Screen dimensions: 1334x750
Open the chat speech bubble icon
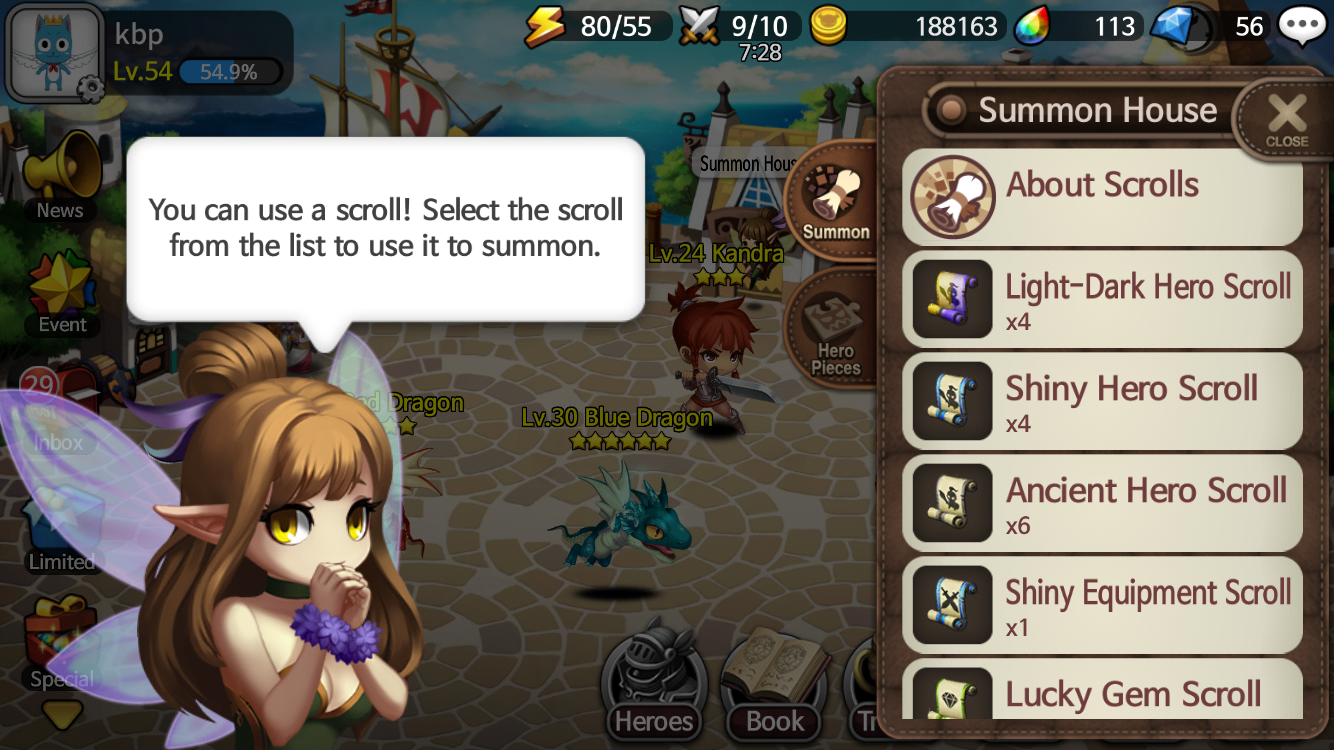(1303, 26)
